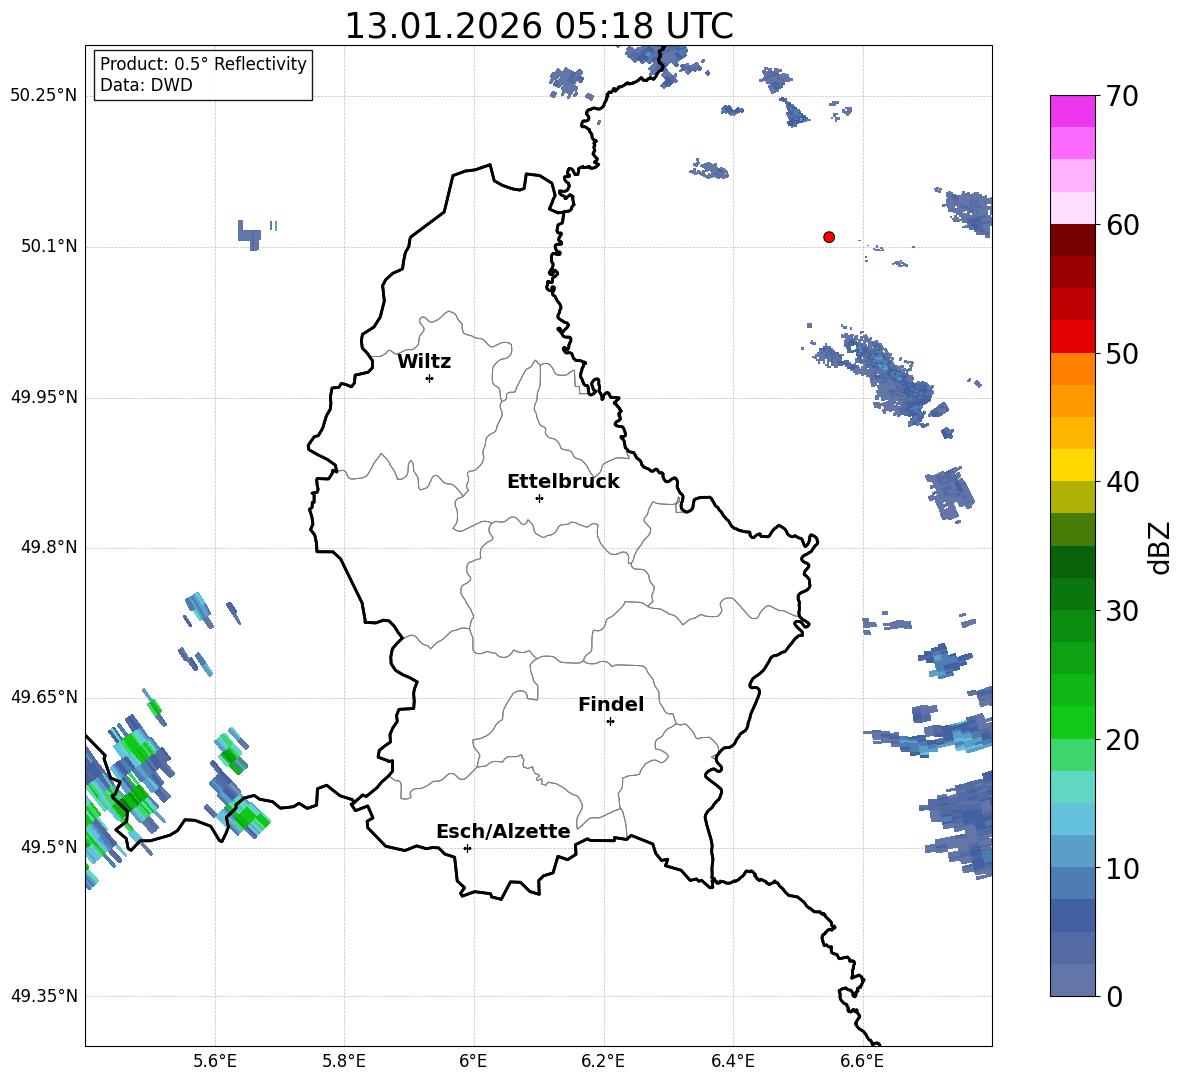
Task: Click the 6.2°E longitude label
Action: [x=603, y=1061]
